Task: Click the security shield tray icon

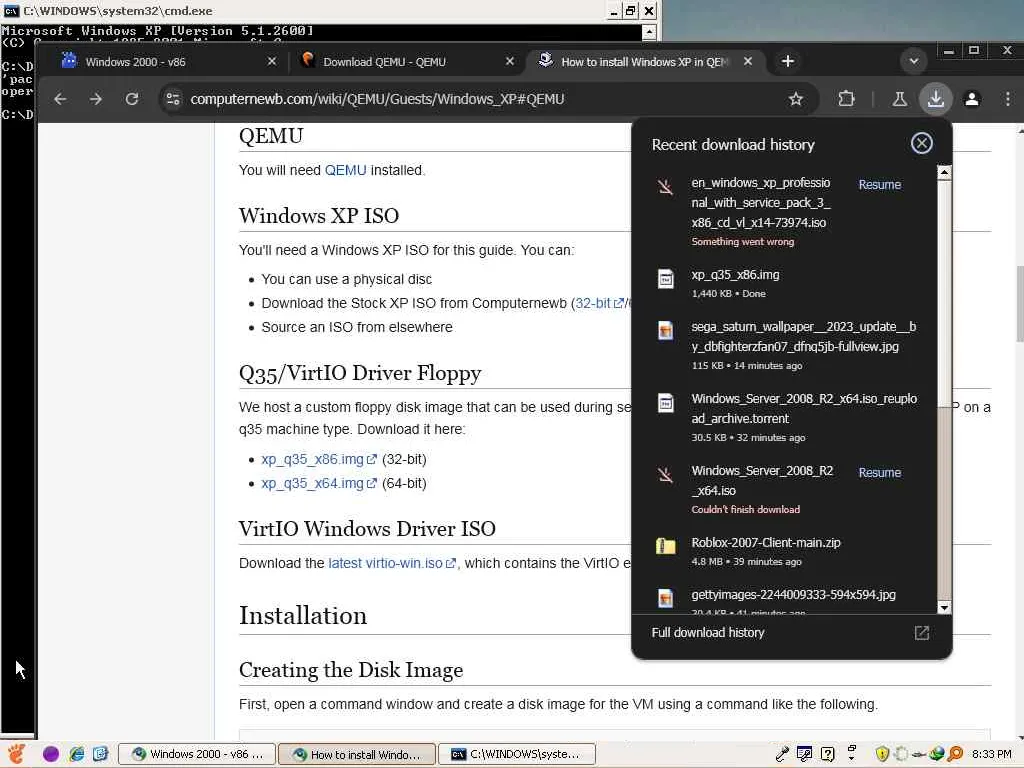Action: click(x=882, y=754)
